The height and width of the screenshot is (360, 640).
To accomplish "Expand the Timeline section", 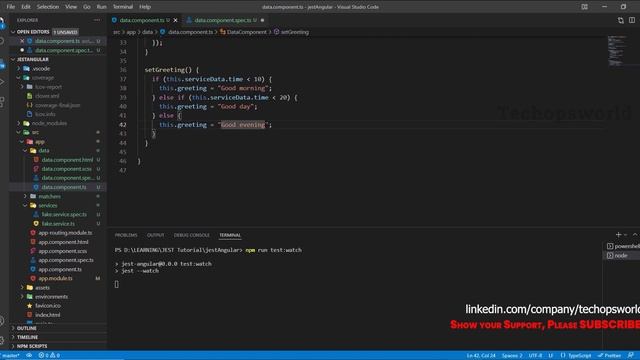I will (x=28, y=337).
